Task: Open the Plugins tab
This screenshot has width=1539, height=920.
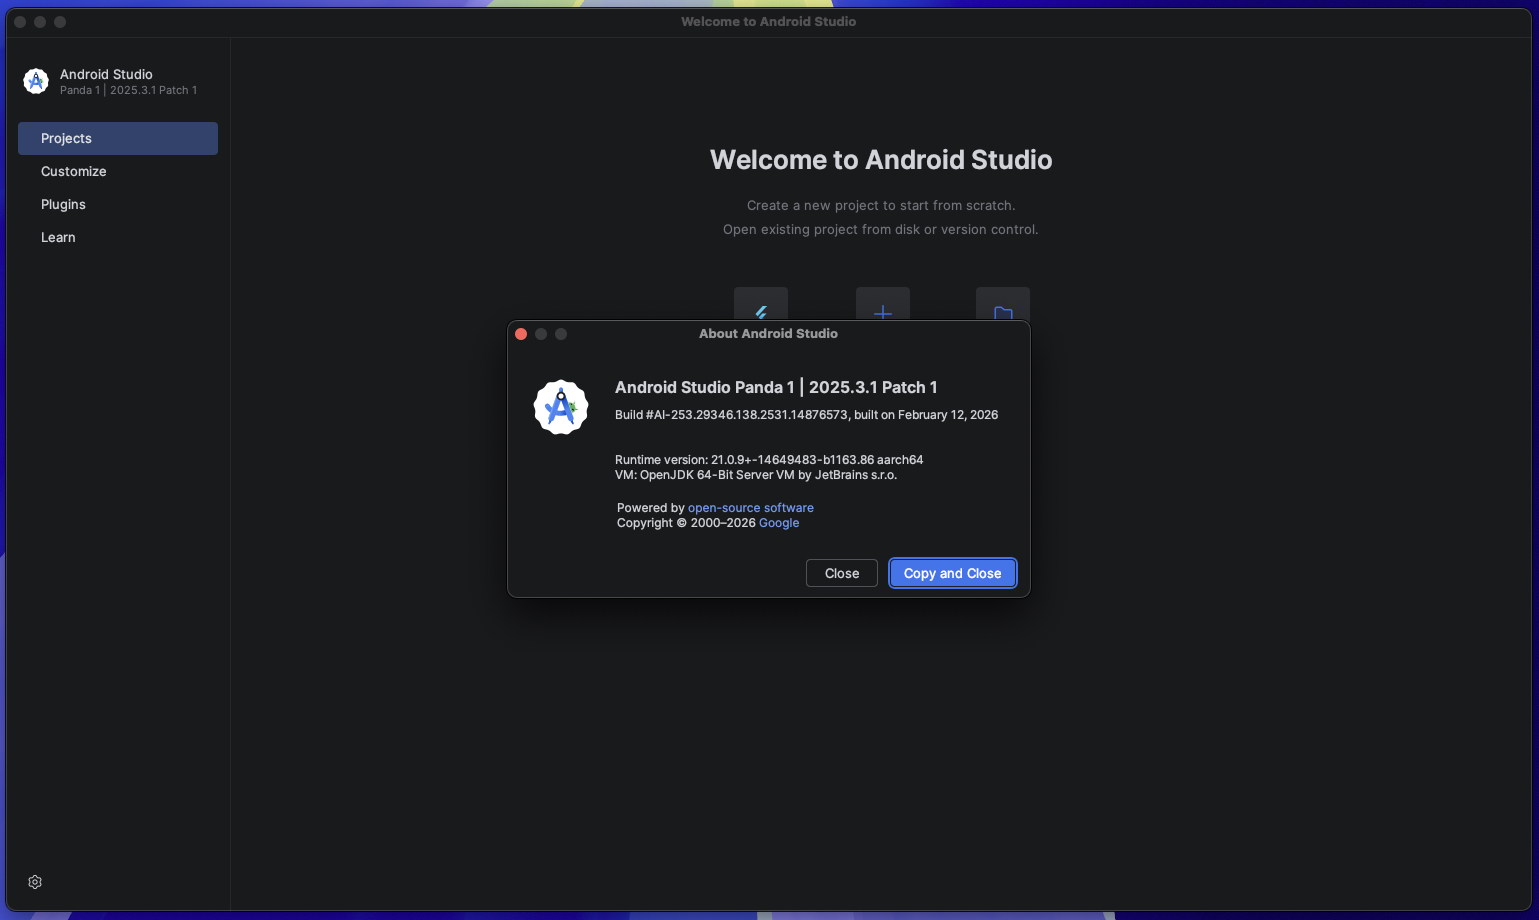Action: 63,204
